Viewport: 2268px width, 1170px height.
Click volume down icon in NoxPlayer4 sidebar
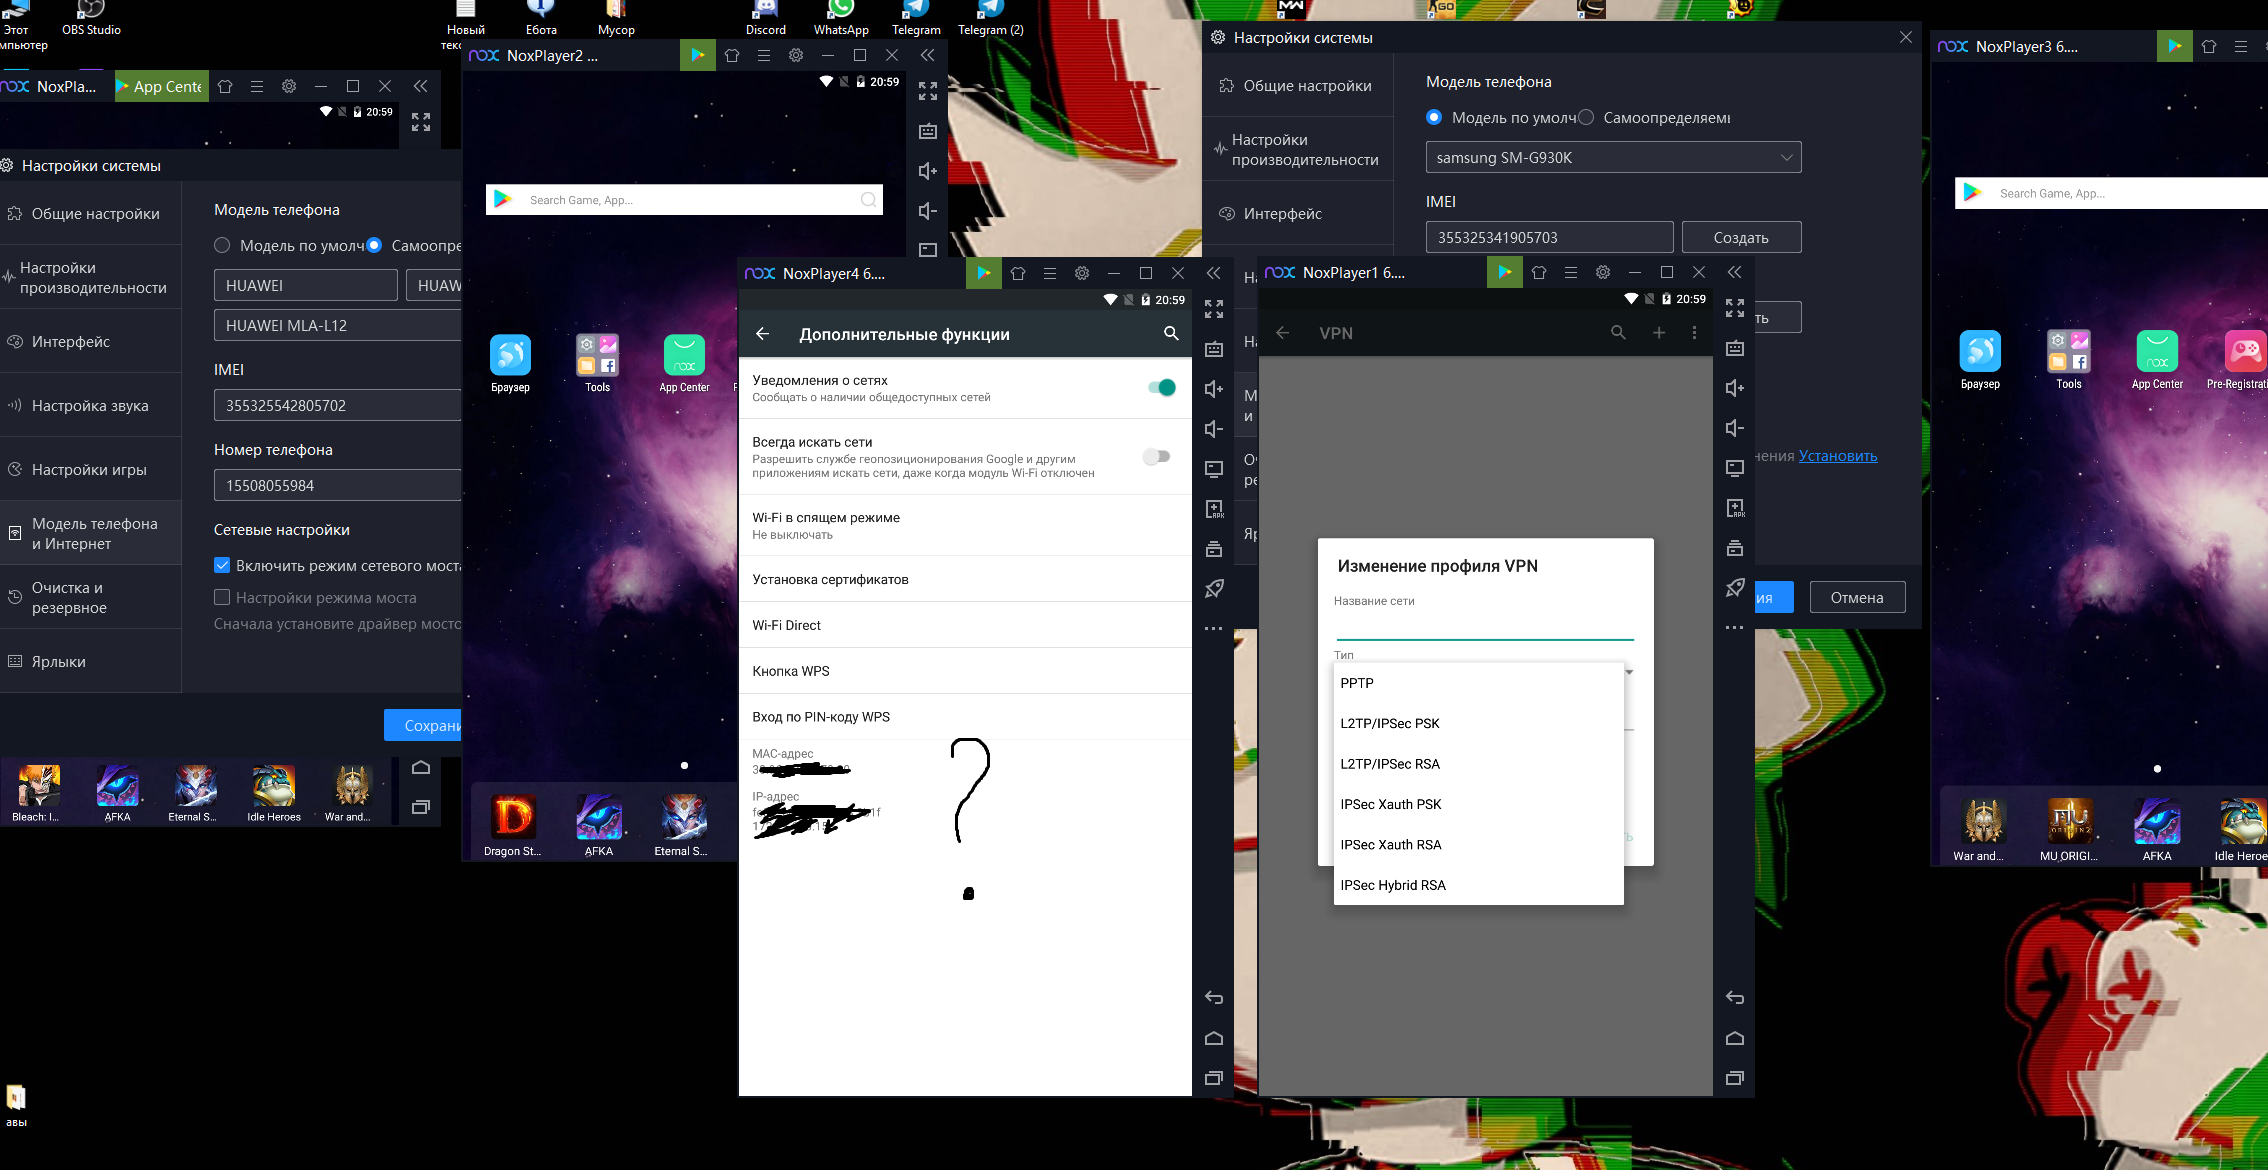(1214, 429)
